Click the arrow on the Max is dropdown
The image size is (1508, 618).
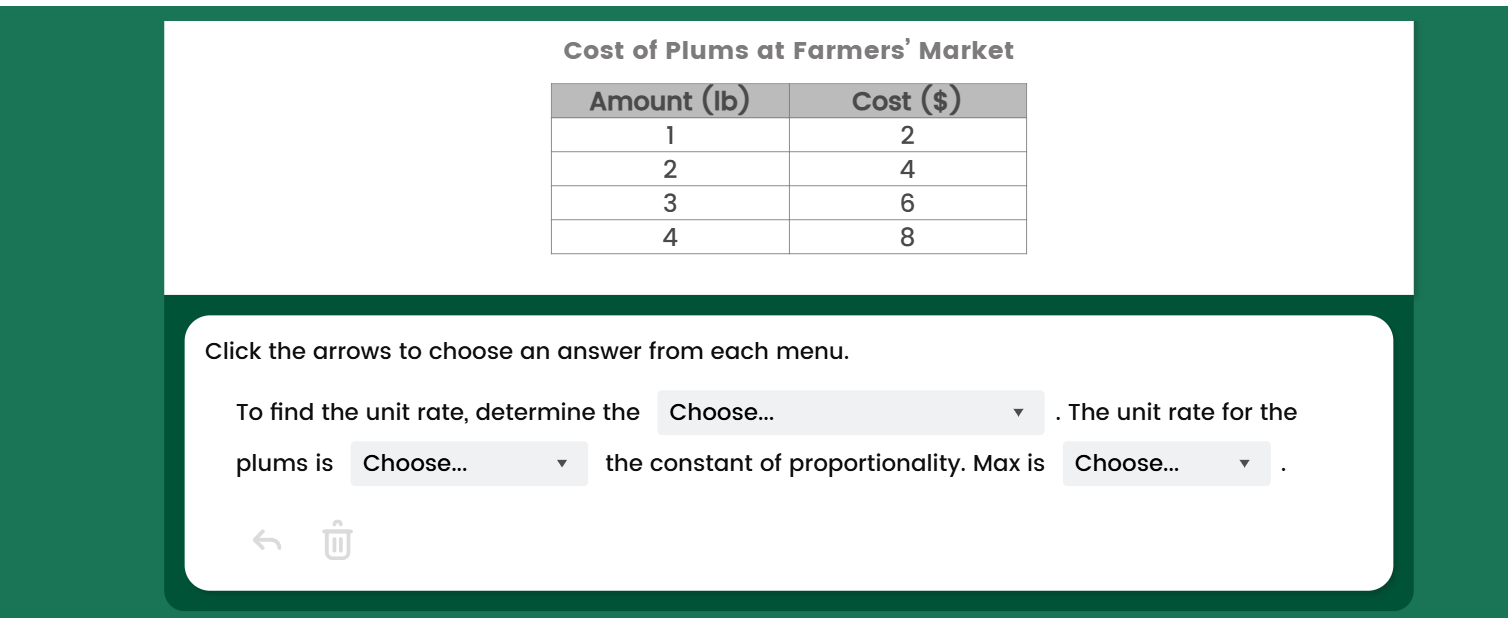(1245, 463)
